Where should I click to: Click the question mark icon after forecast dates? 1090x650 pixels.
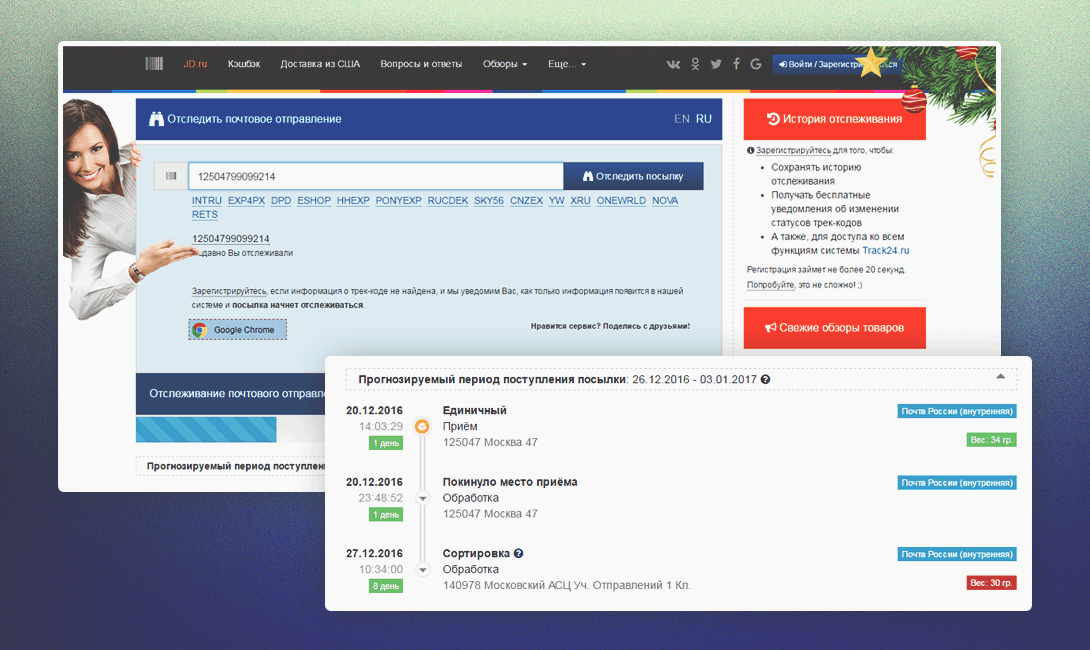pos(765,380)
